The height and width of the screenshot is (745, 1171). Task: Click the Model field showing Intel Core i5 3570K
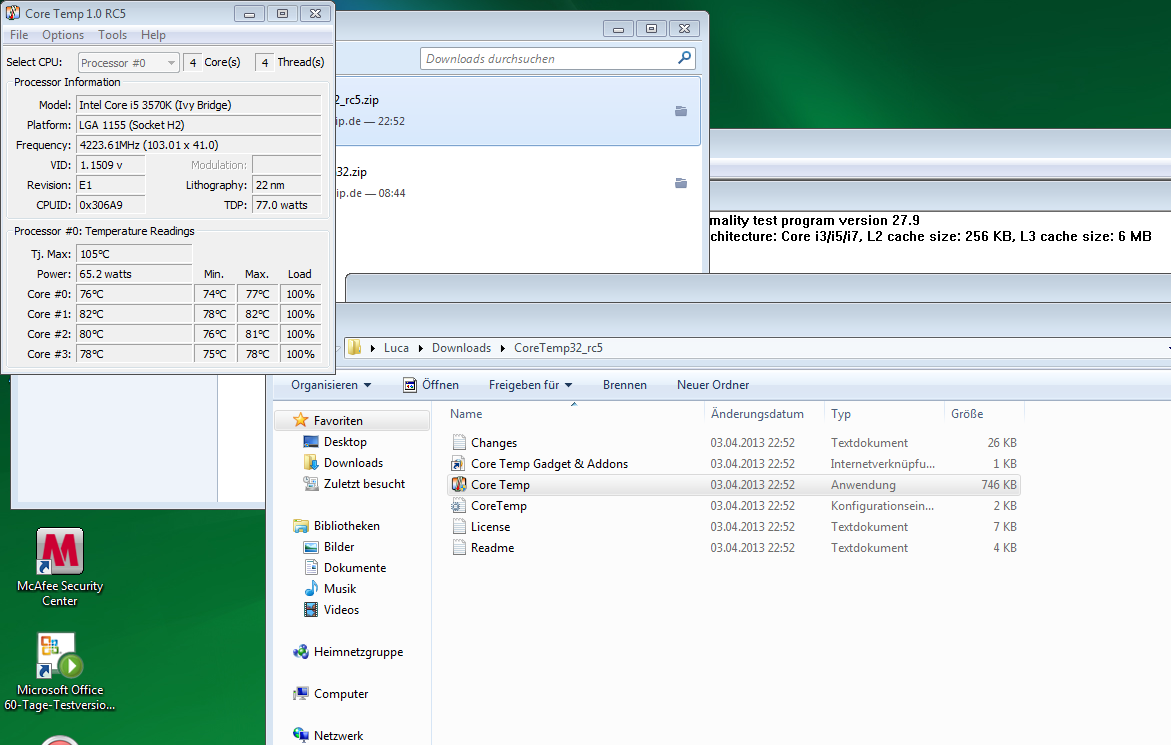[199, 105]
